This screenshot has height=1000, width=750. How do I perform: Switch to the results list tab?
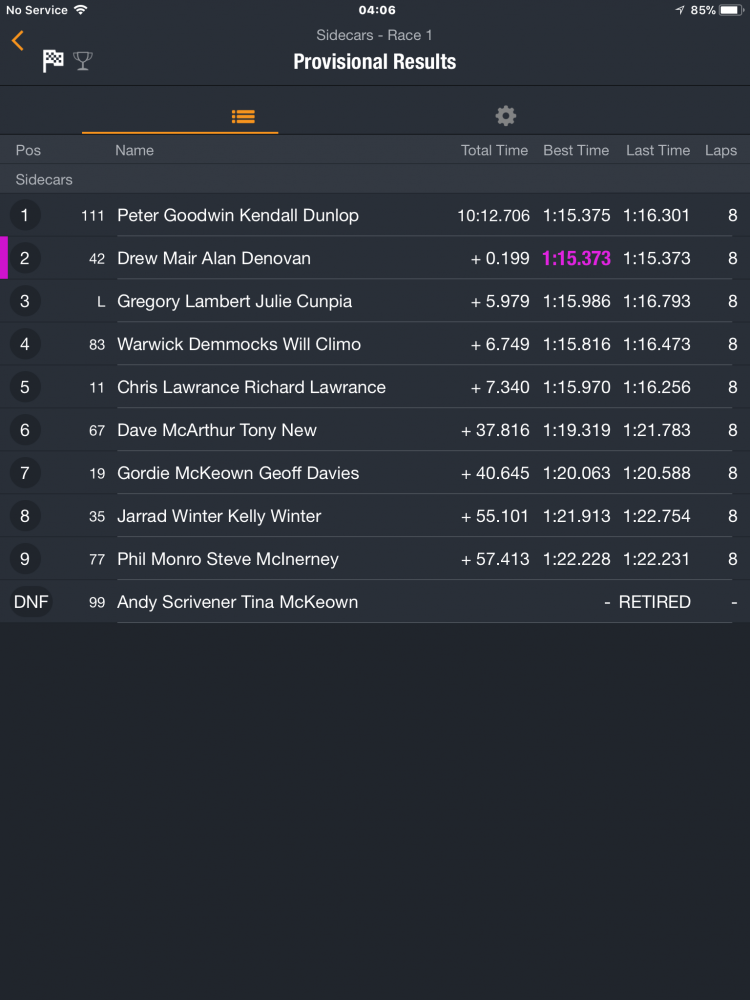point(243,116)
